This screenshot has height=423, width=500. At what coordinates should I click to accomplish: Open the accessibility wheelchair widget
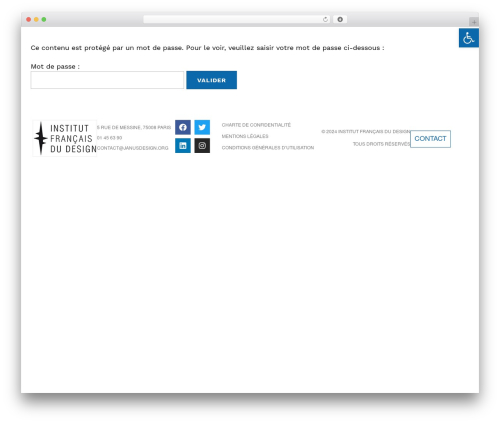(x=469, y=38)
